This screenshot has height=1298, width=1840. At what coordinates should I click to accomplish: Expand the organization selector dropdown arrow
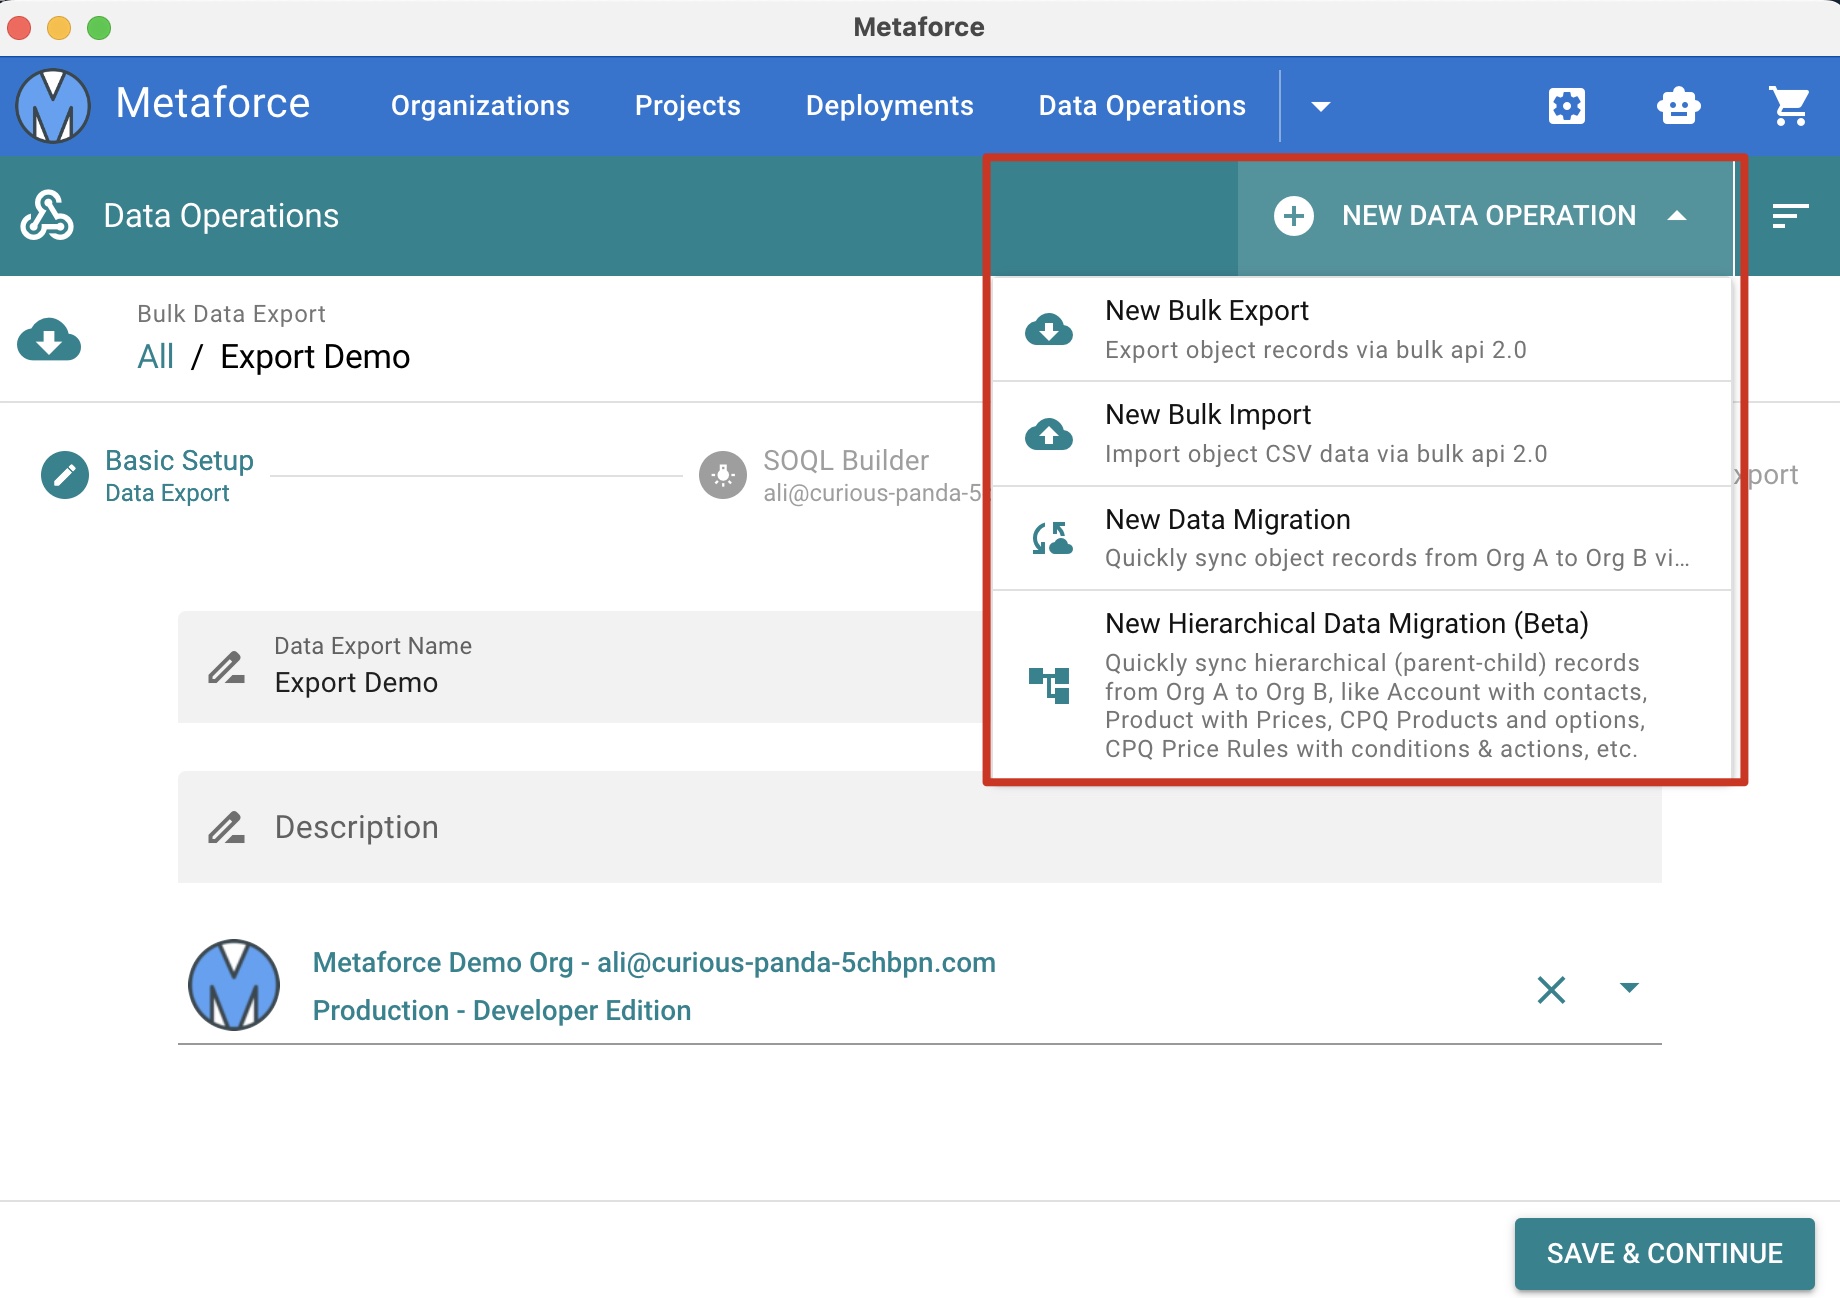point(1629,988)
